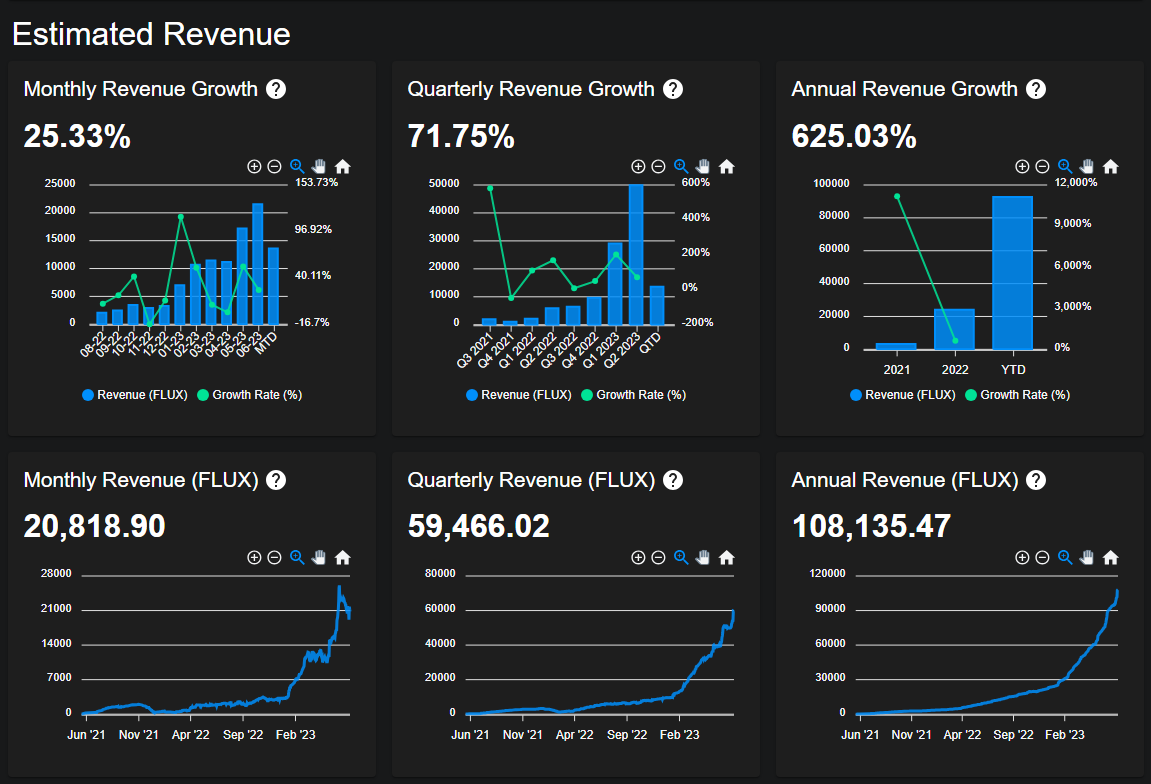
Task: Click the 2021 axis label in annual chart
Action: [896, 370]
